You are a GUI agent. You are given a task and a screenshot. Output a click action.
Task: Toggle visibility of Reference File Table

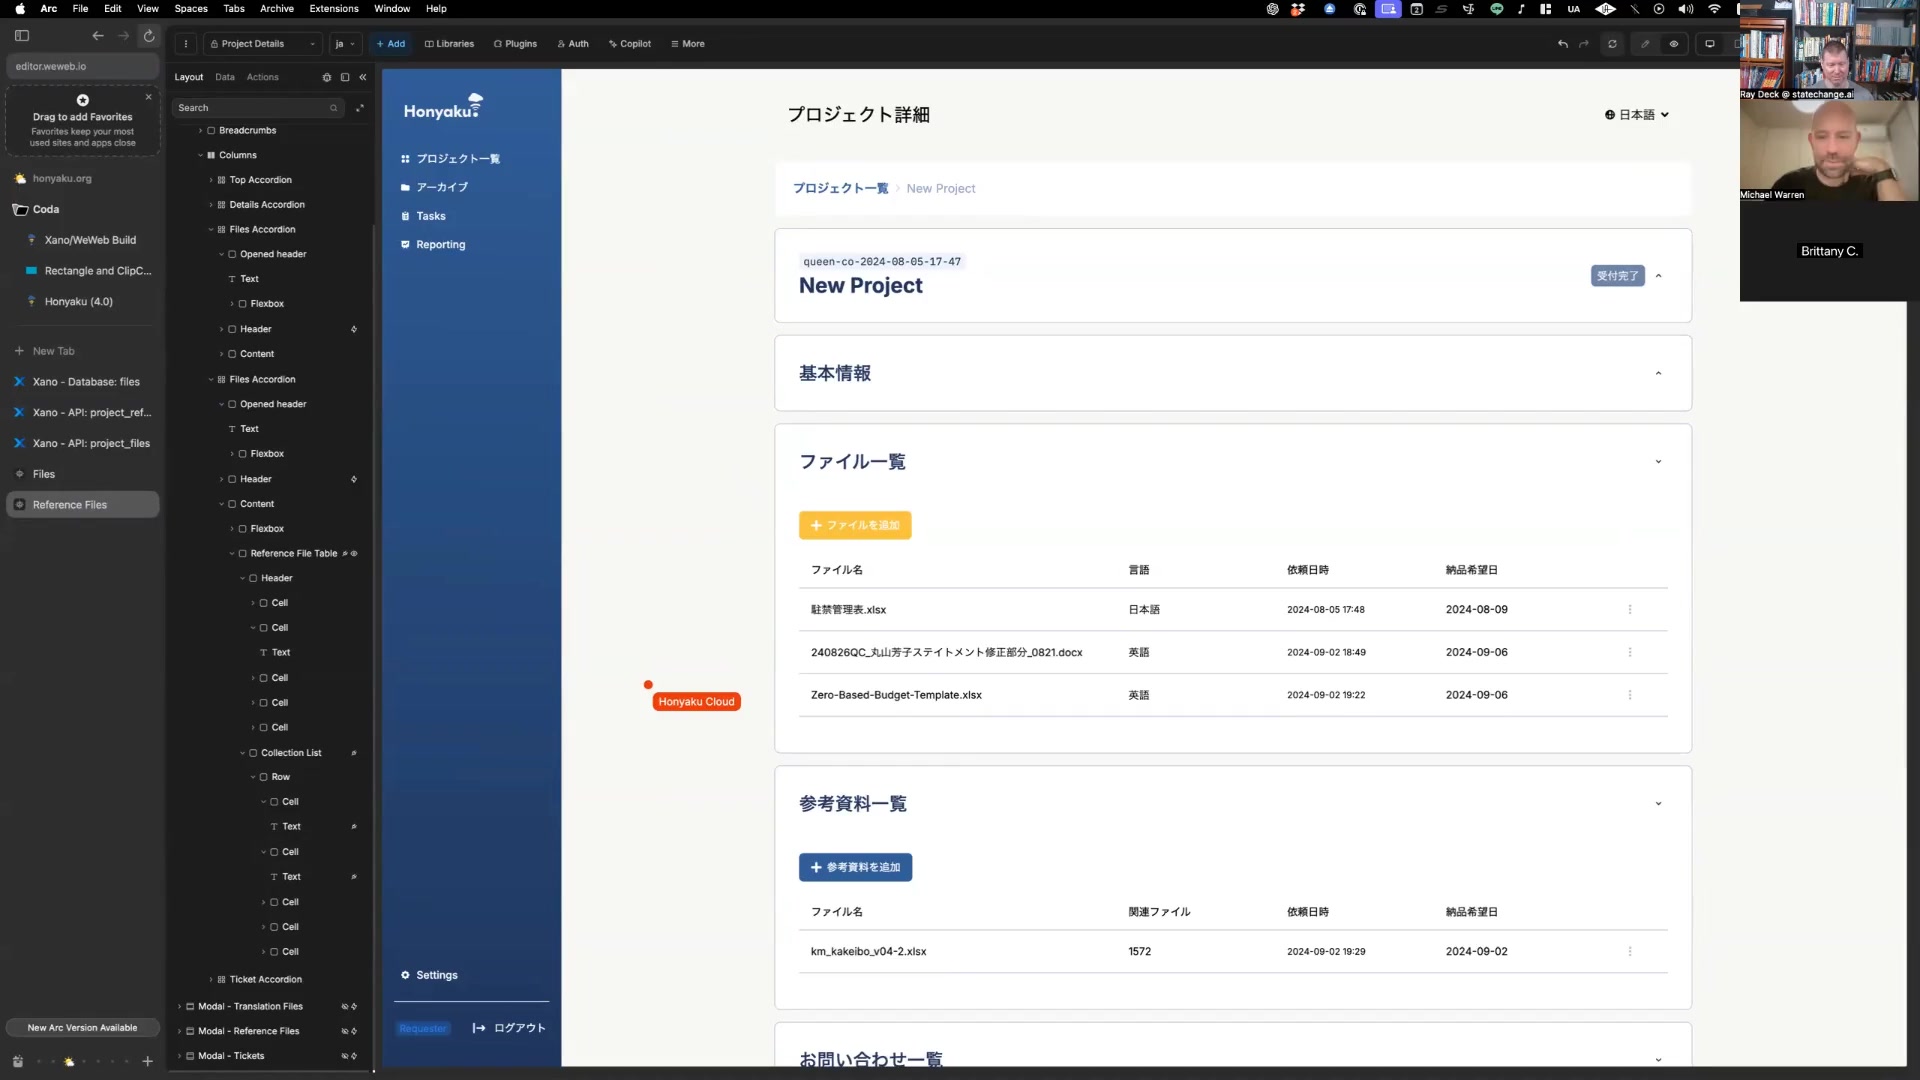(354, 553)
